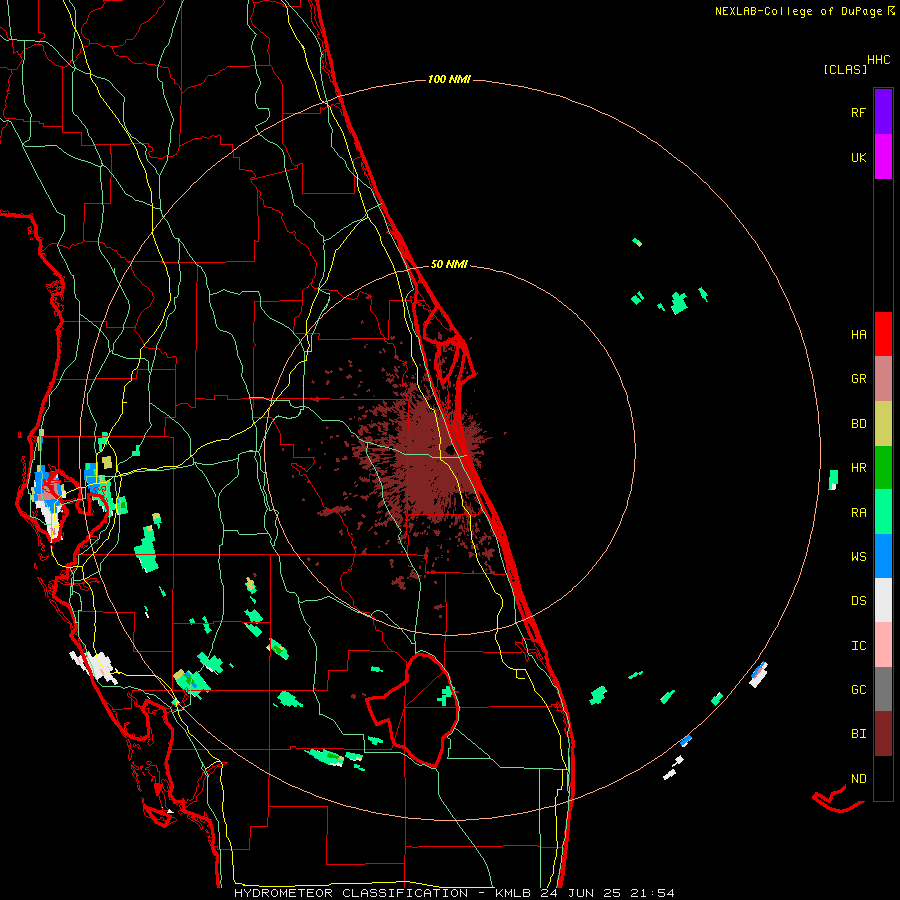900x900 pixels.
Task: Click the 50 NMI range ring label
Action: coord(449,265)
